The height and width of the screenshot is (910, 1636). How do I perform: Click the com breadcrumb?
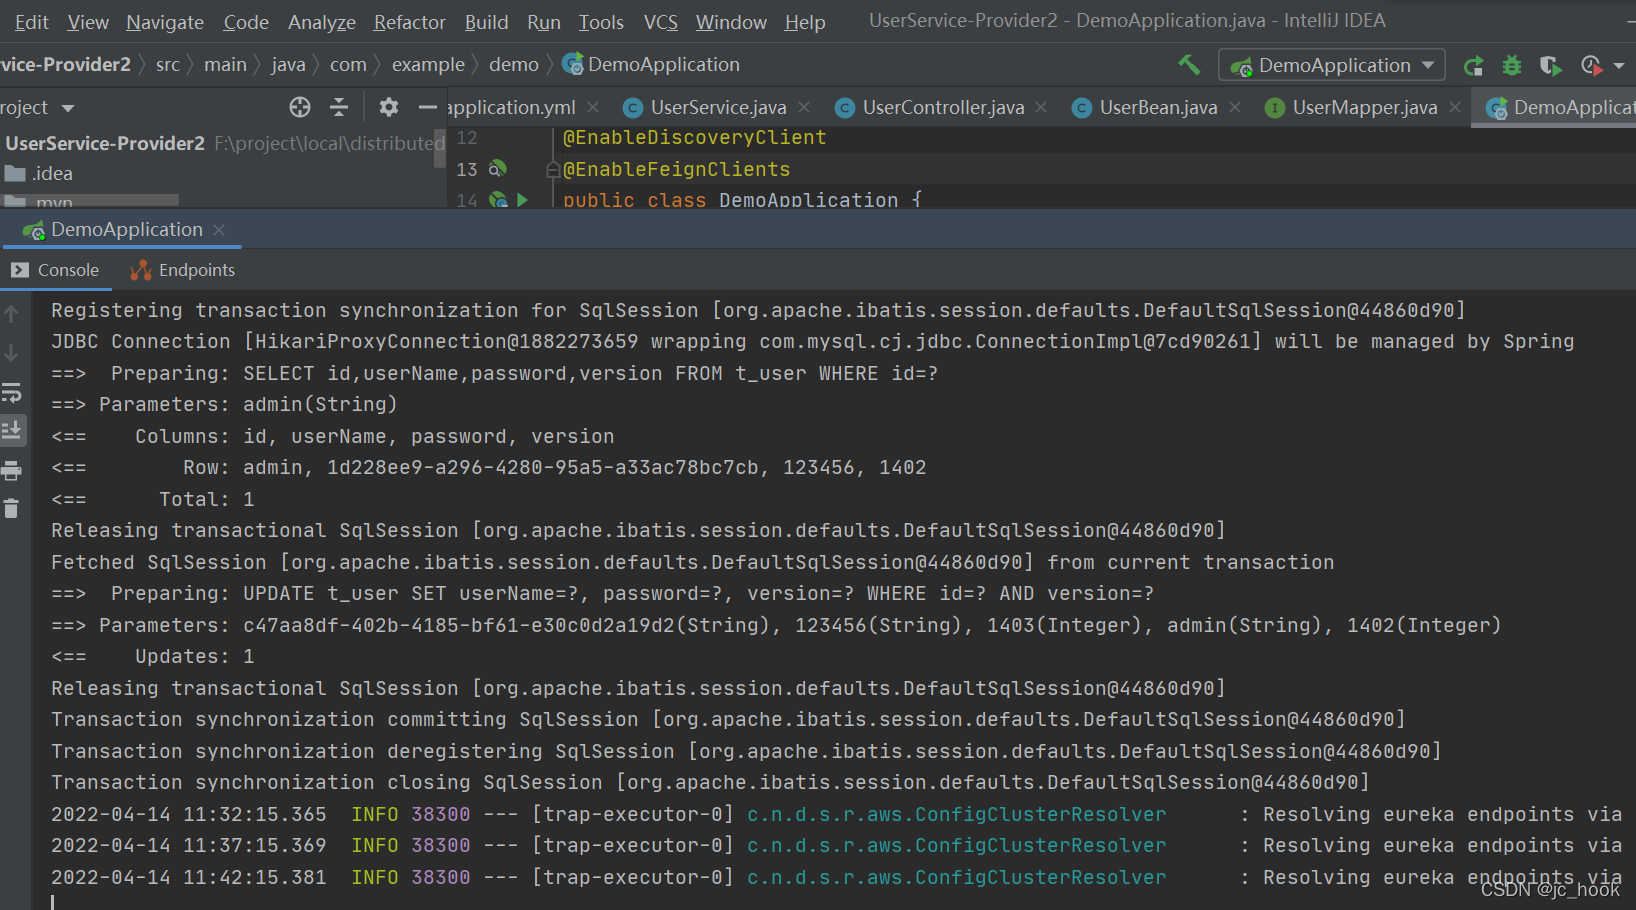[x=348, y=65]
